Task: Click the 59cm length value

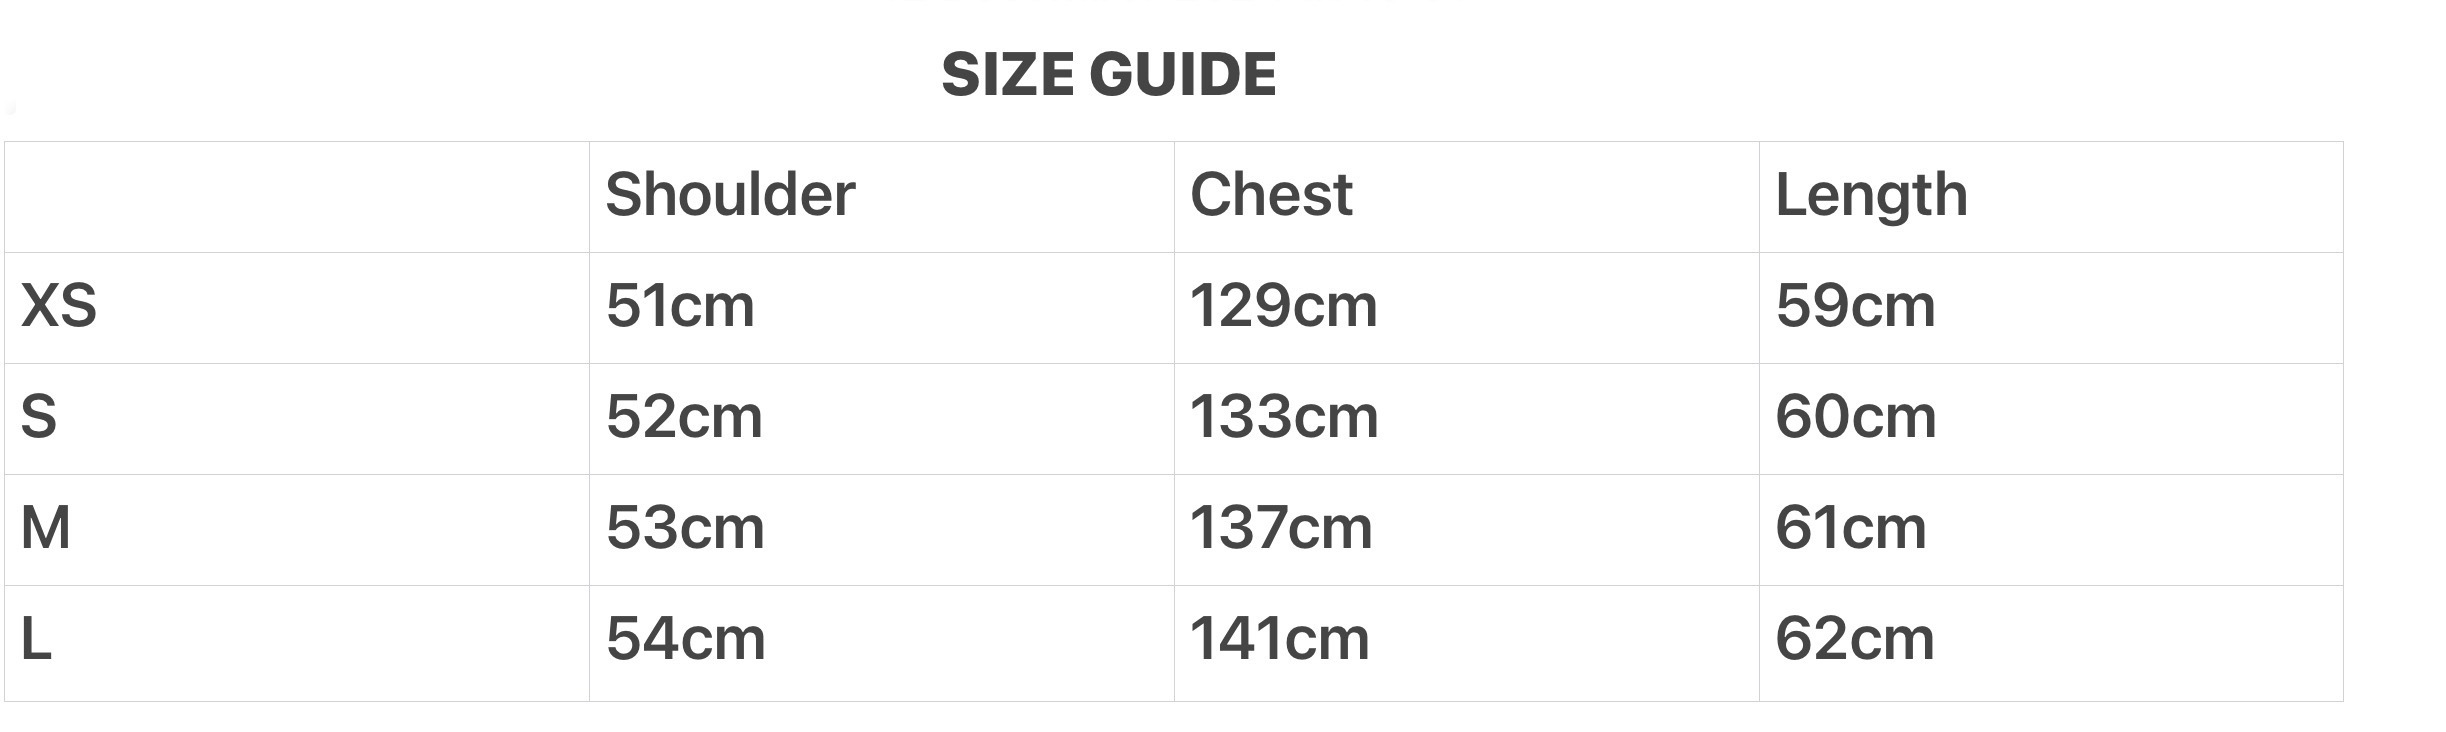Action: tap(1855, 305)
